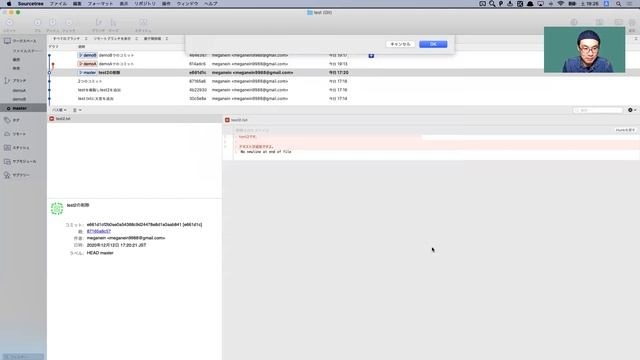Viewport: 640px width, 360px height.
Task: Click the Wi-Fi icon in menu bar
Action: click(x=561, y=4)
